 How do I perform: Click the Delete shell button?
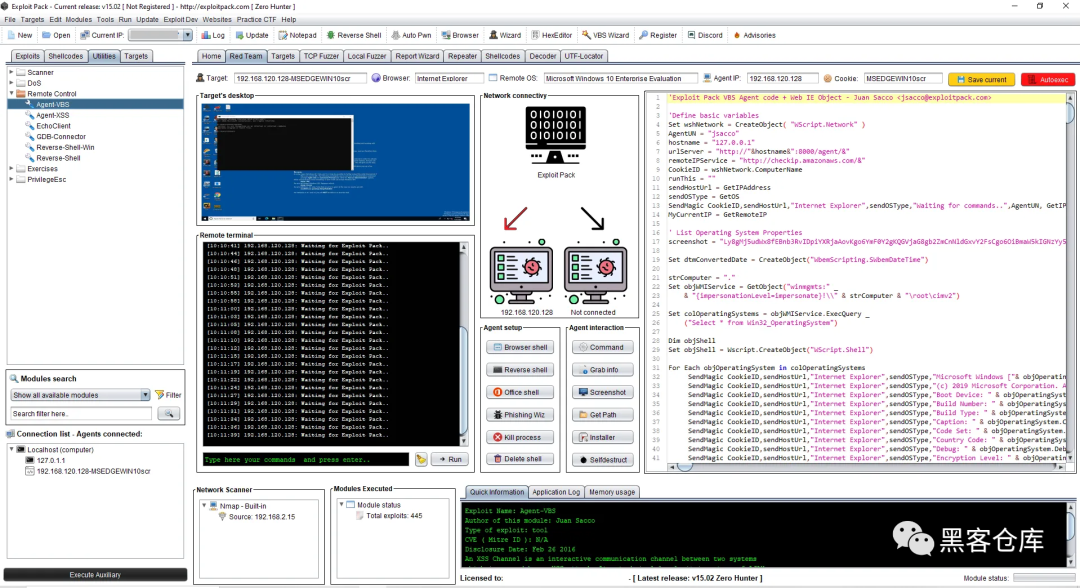[x=520, y=459]
